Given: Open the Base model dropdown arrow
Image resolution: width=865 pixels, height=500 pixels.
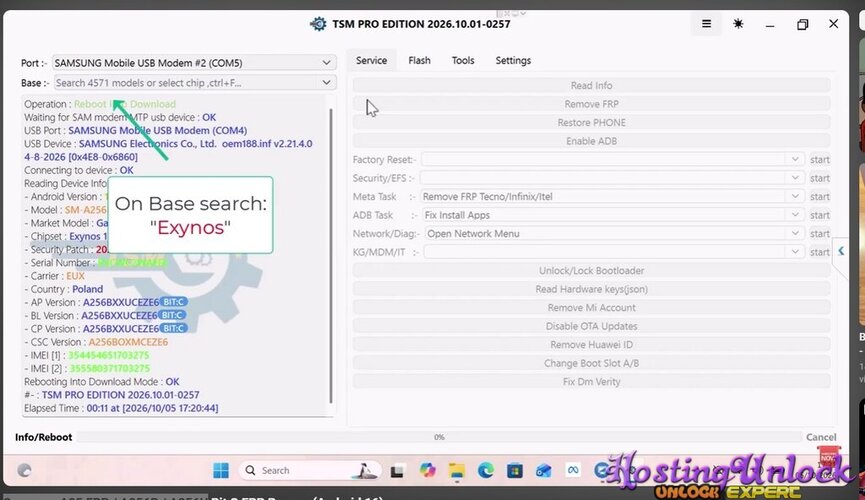Looking at the screenshot, I should click(x=326, y=82).
